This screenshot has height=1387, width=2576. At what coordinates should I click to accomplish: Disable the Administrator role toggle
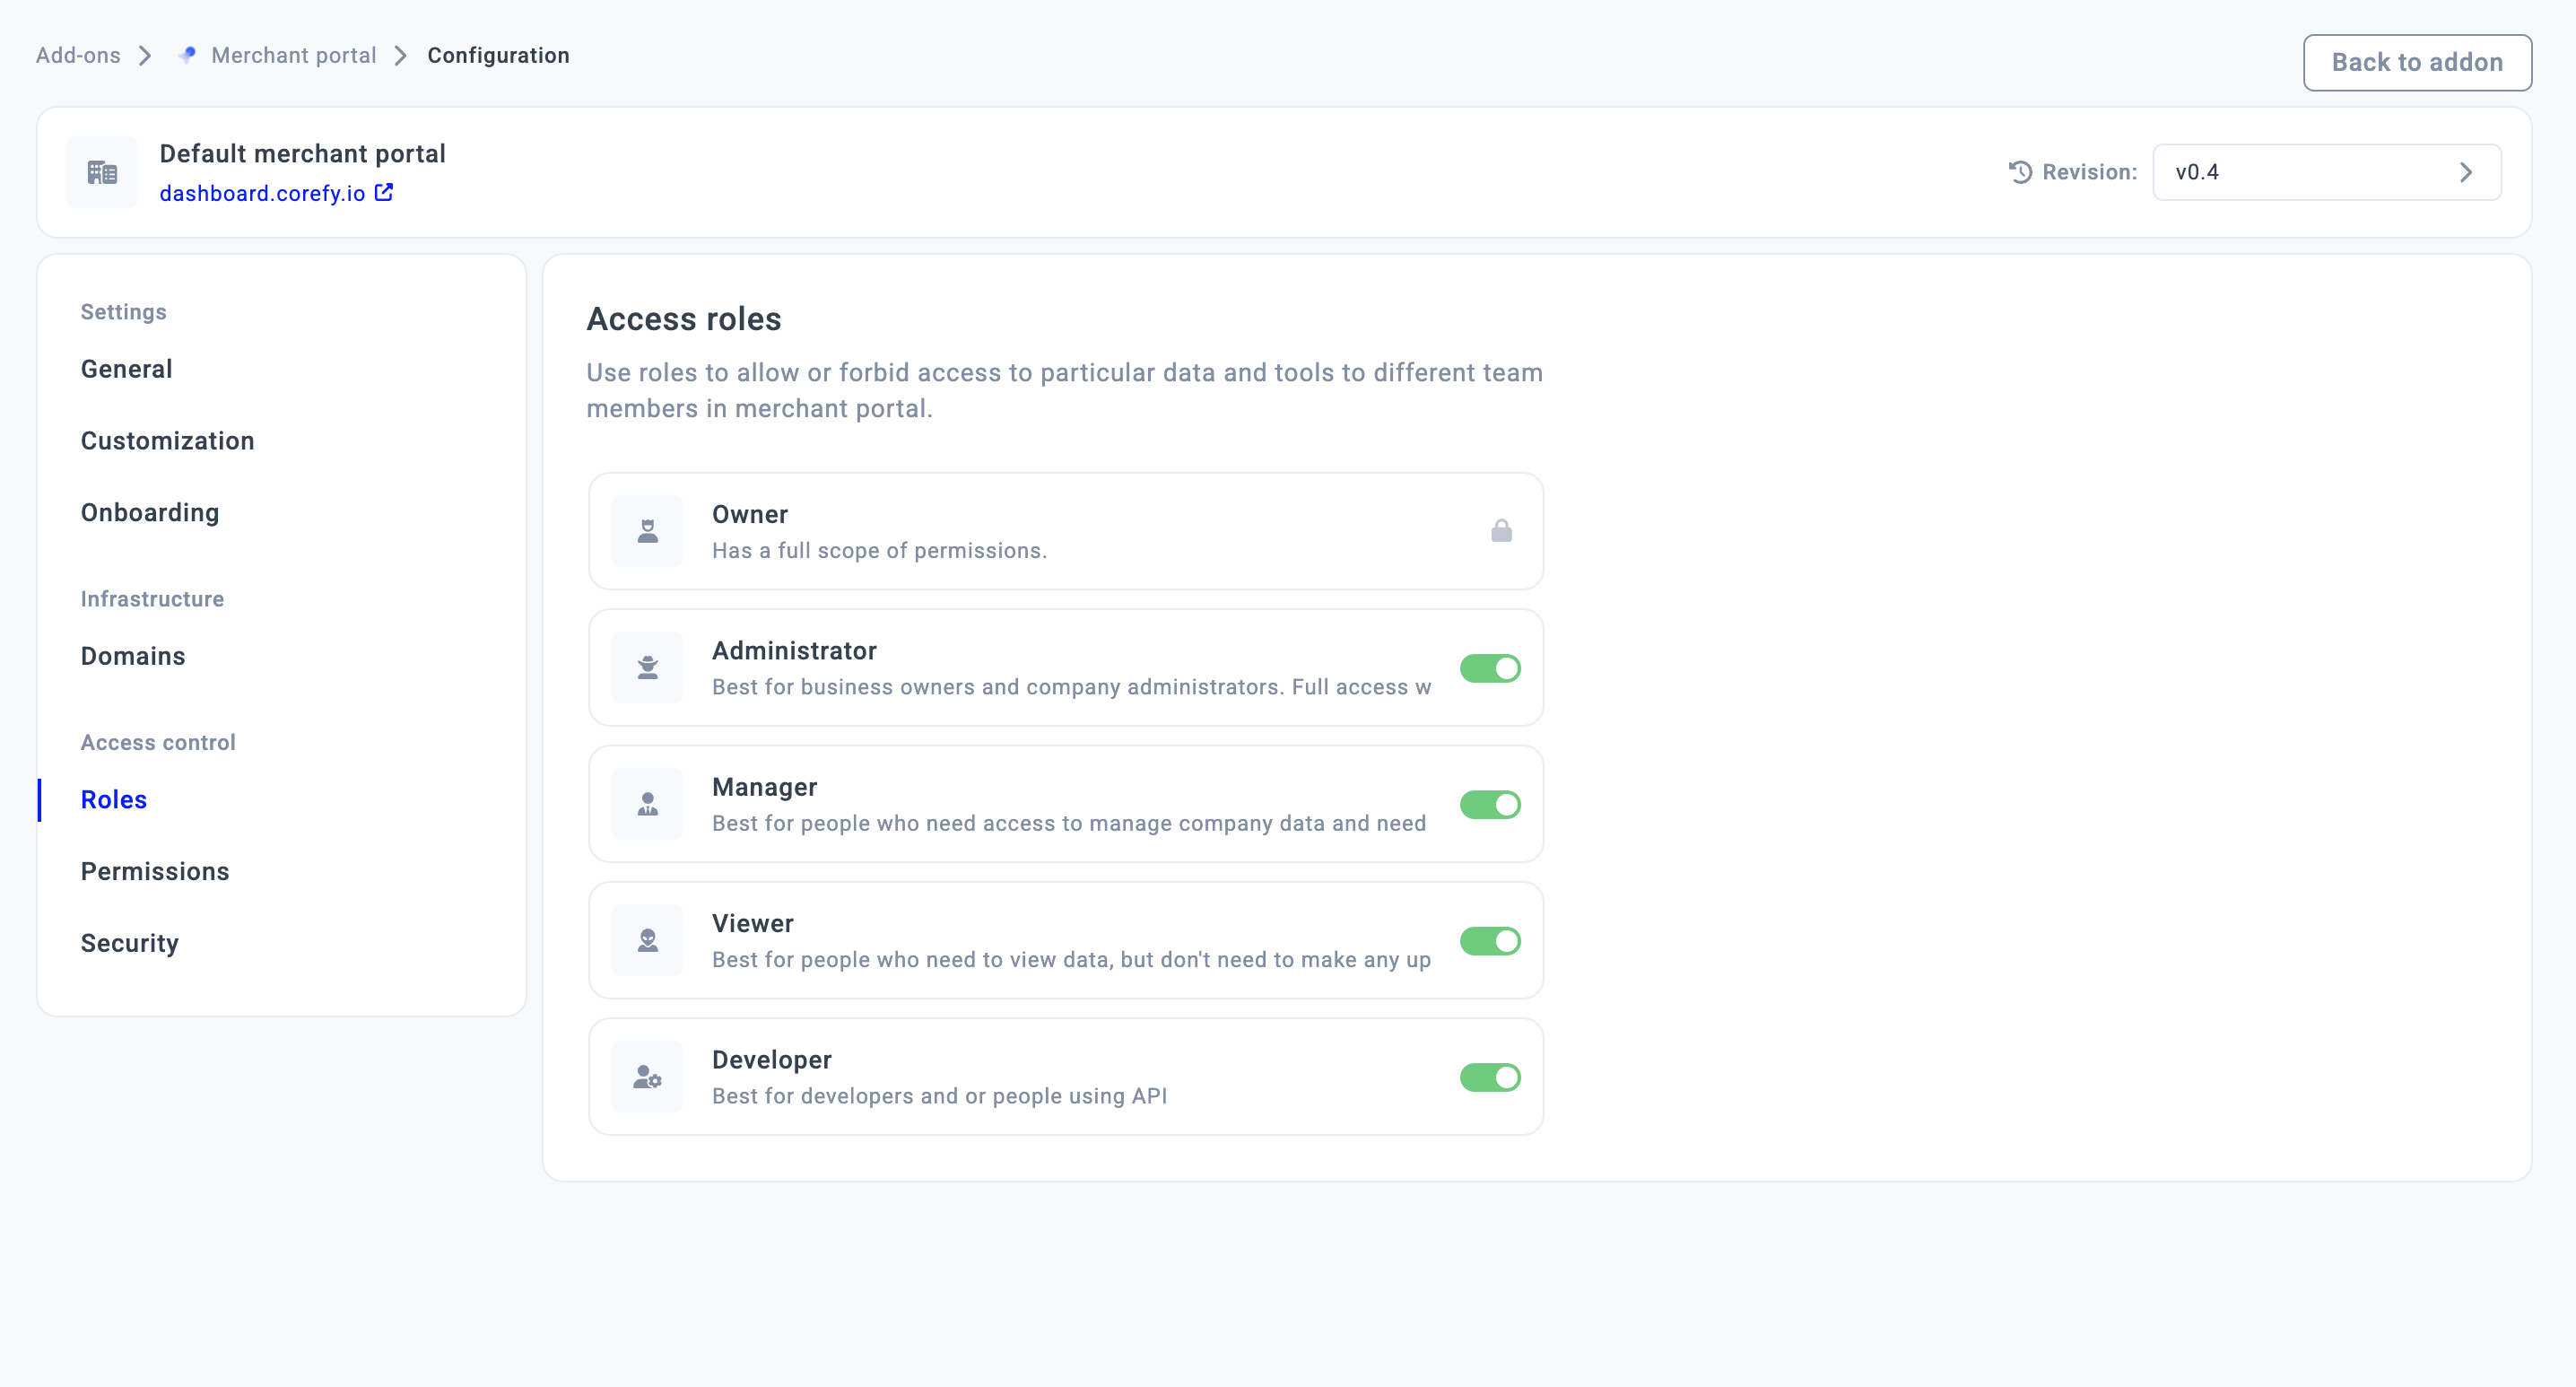click(x=1489, y=668)
